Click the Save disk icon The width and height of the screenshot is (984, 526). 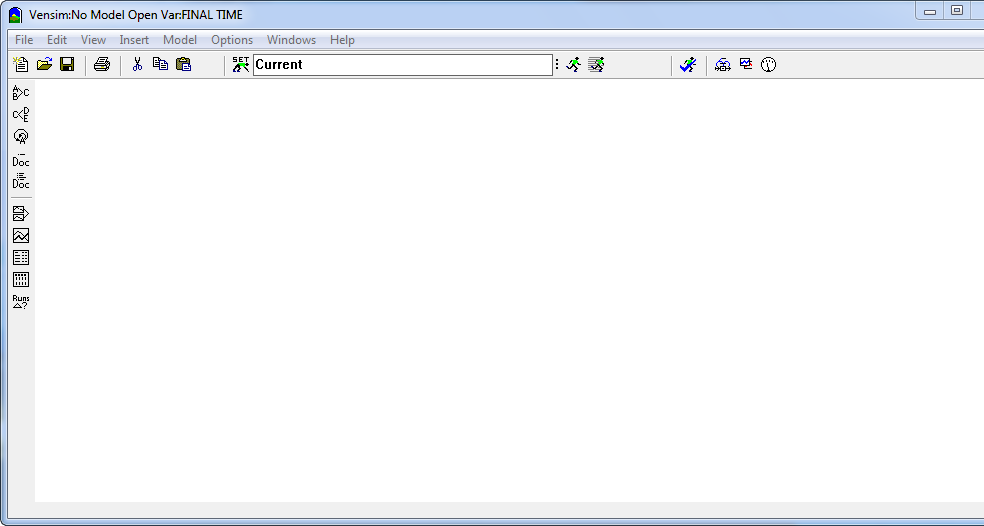pyautogui.click(x=67, y=65)
